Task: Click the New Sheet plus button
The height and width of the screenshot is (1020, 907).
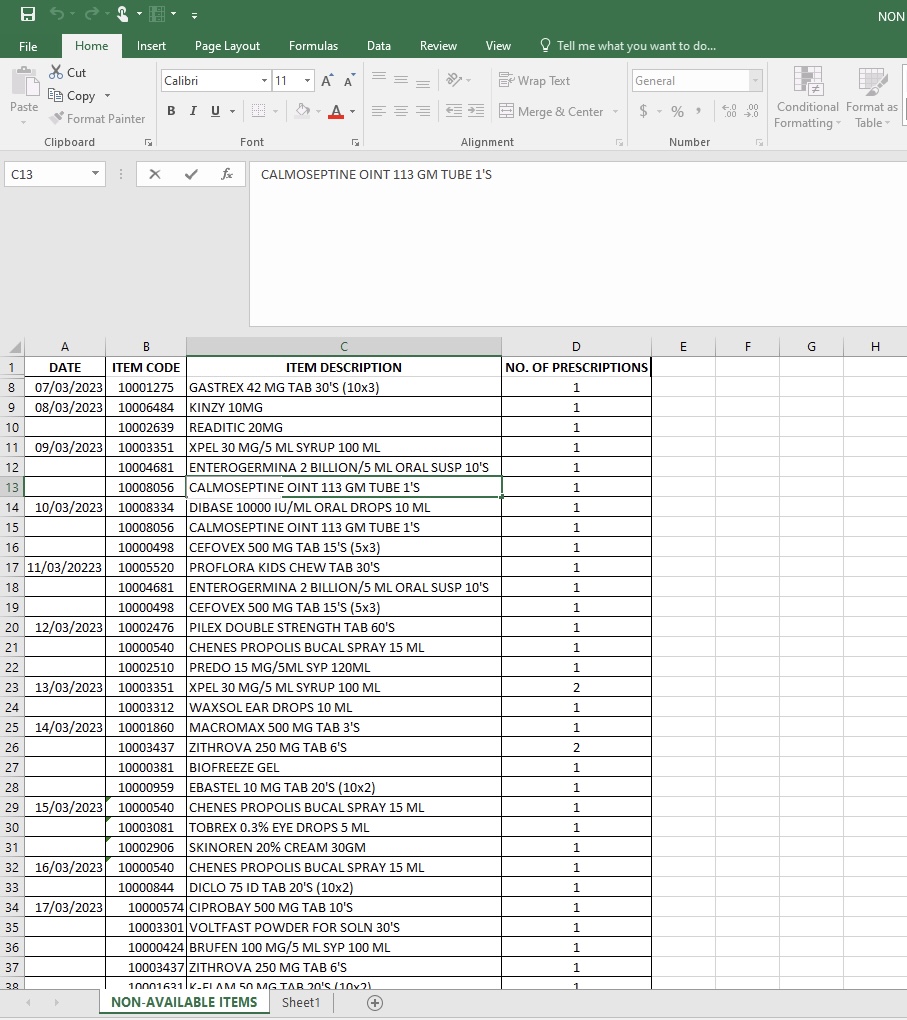Action: pyautogui.click(x=375, y=1003)
